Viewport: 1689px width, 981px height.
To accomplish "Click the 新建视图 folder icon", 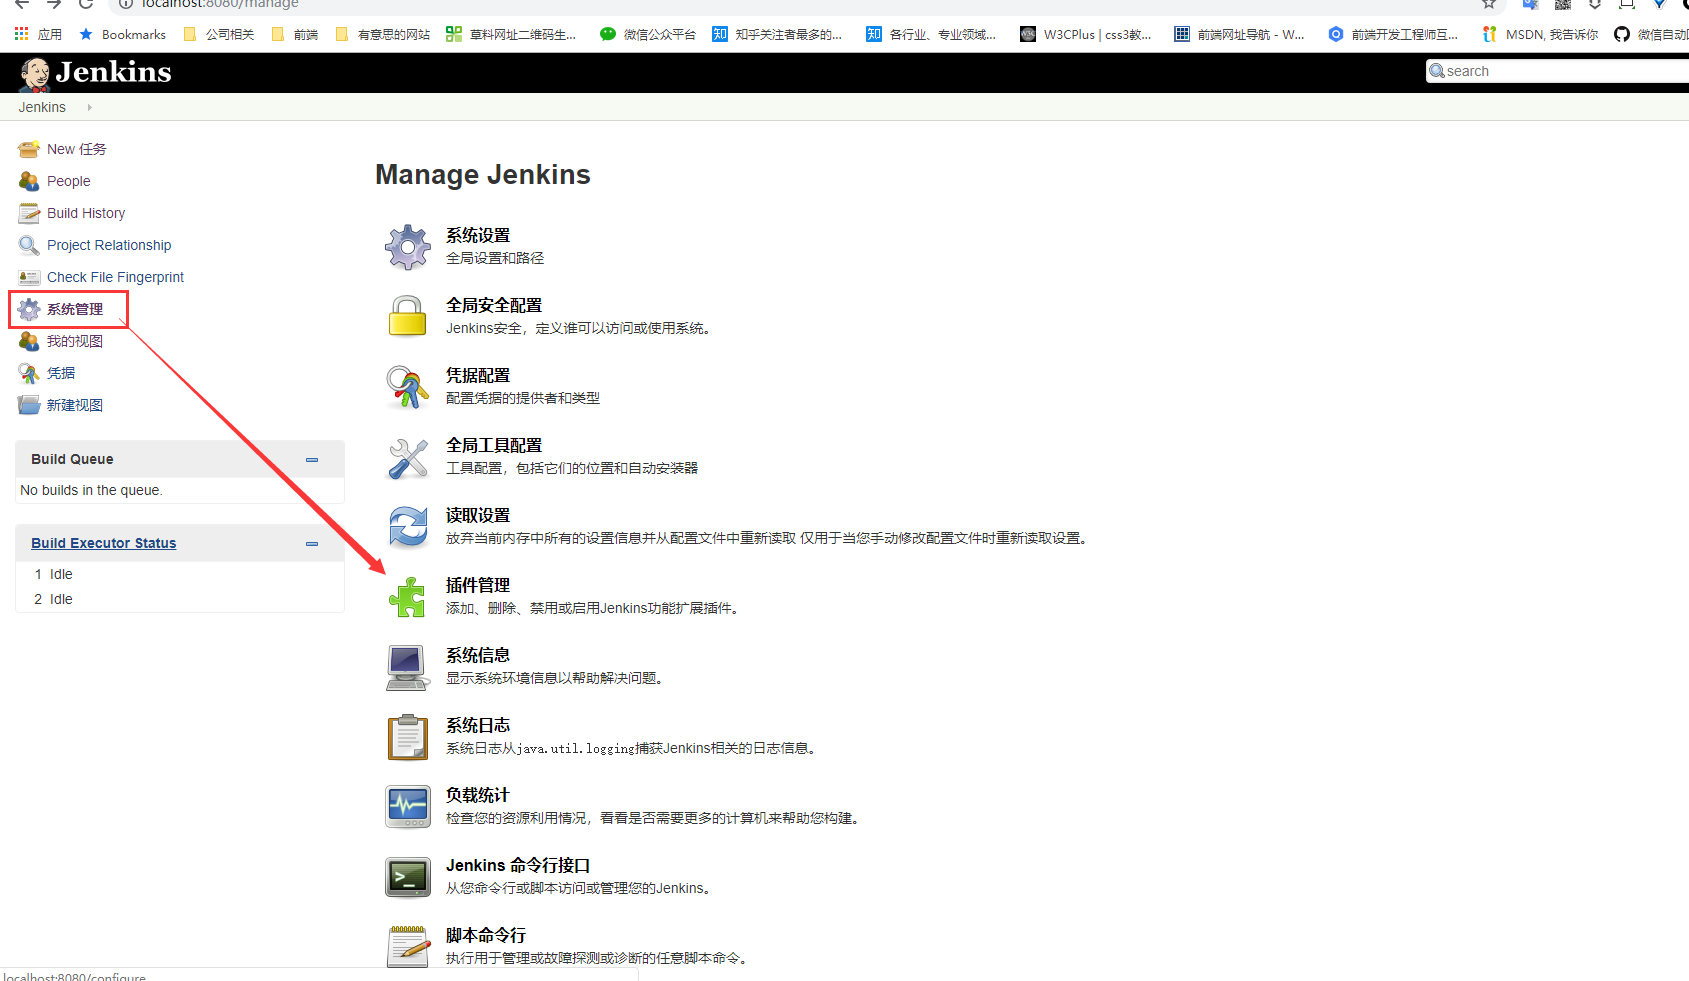I will click(x=29, y=405).
